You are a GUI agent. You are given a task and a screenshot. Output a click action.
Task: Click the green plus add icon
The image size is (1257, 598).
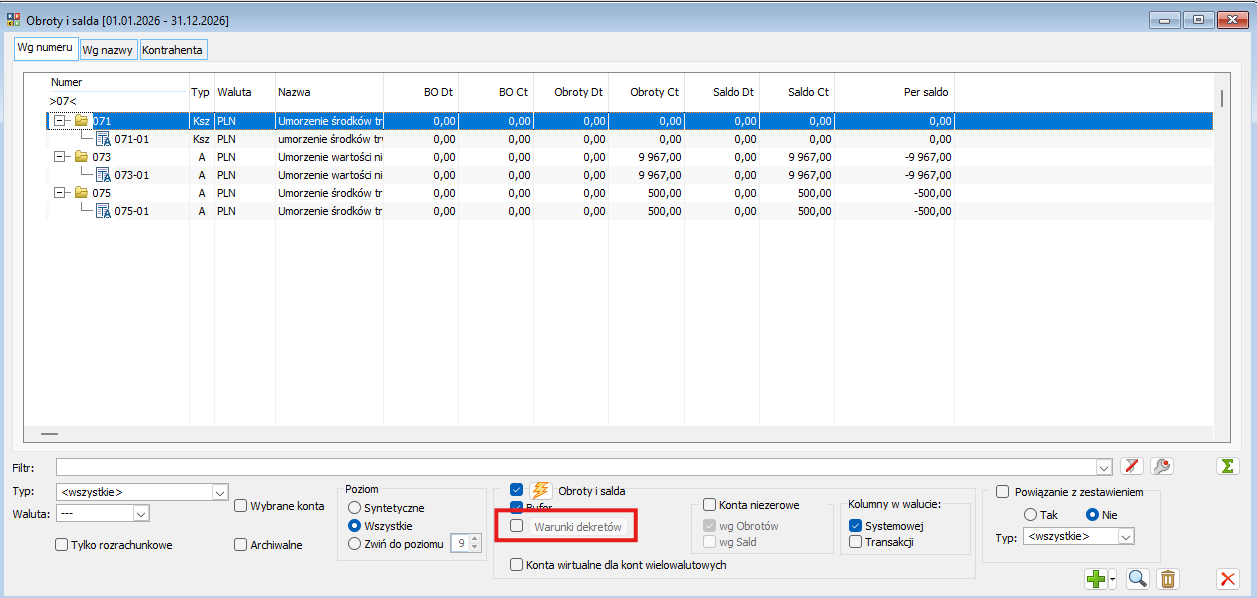(1096, 578)
